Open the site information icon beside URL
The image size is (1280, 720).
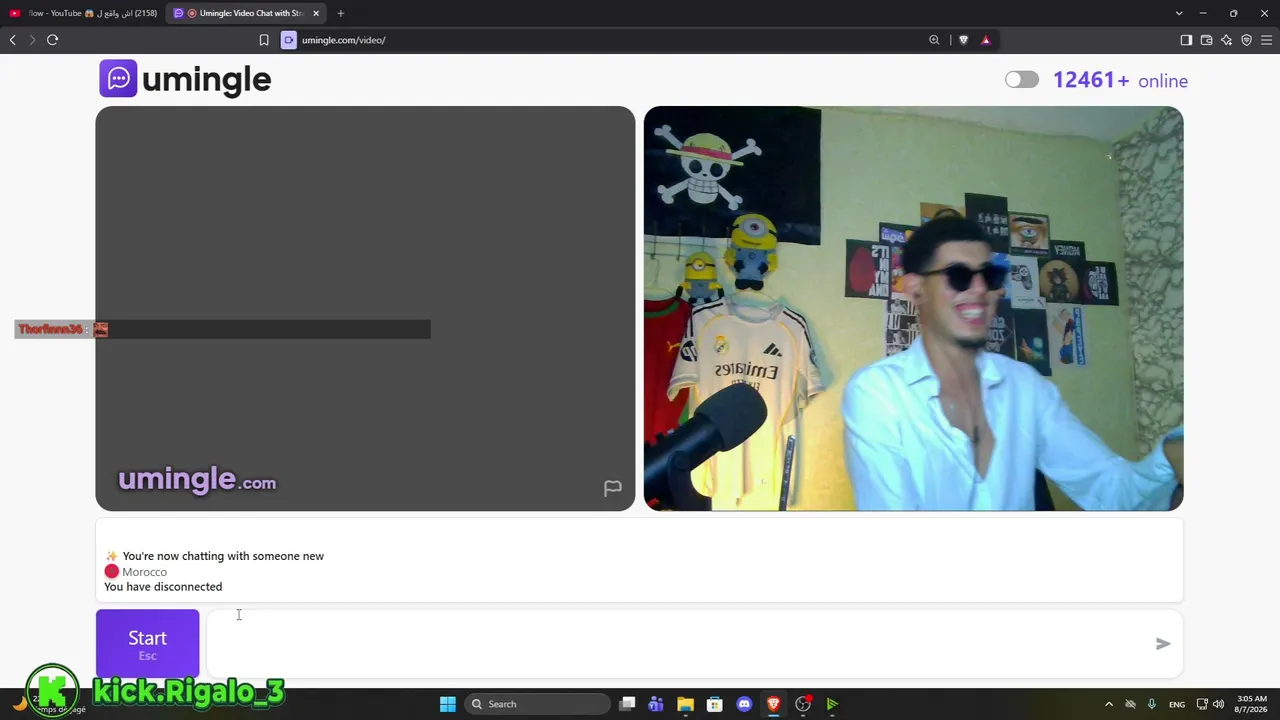pos(289,40)
